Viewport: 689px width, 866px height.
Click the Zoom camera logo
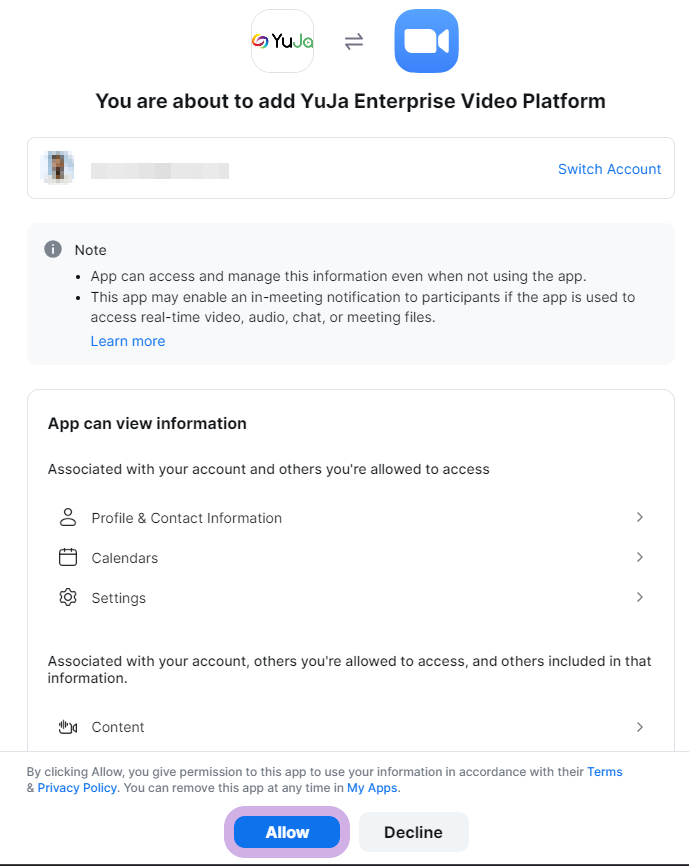426,41
